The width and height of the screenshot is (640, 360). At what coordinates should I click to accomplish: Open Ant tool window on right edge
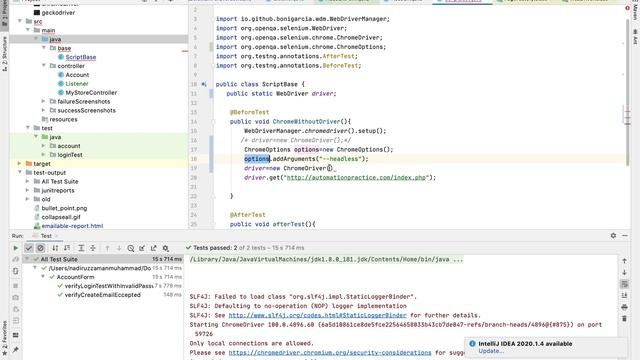635,37
